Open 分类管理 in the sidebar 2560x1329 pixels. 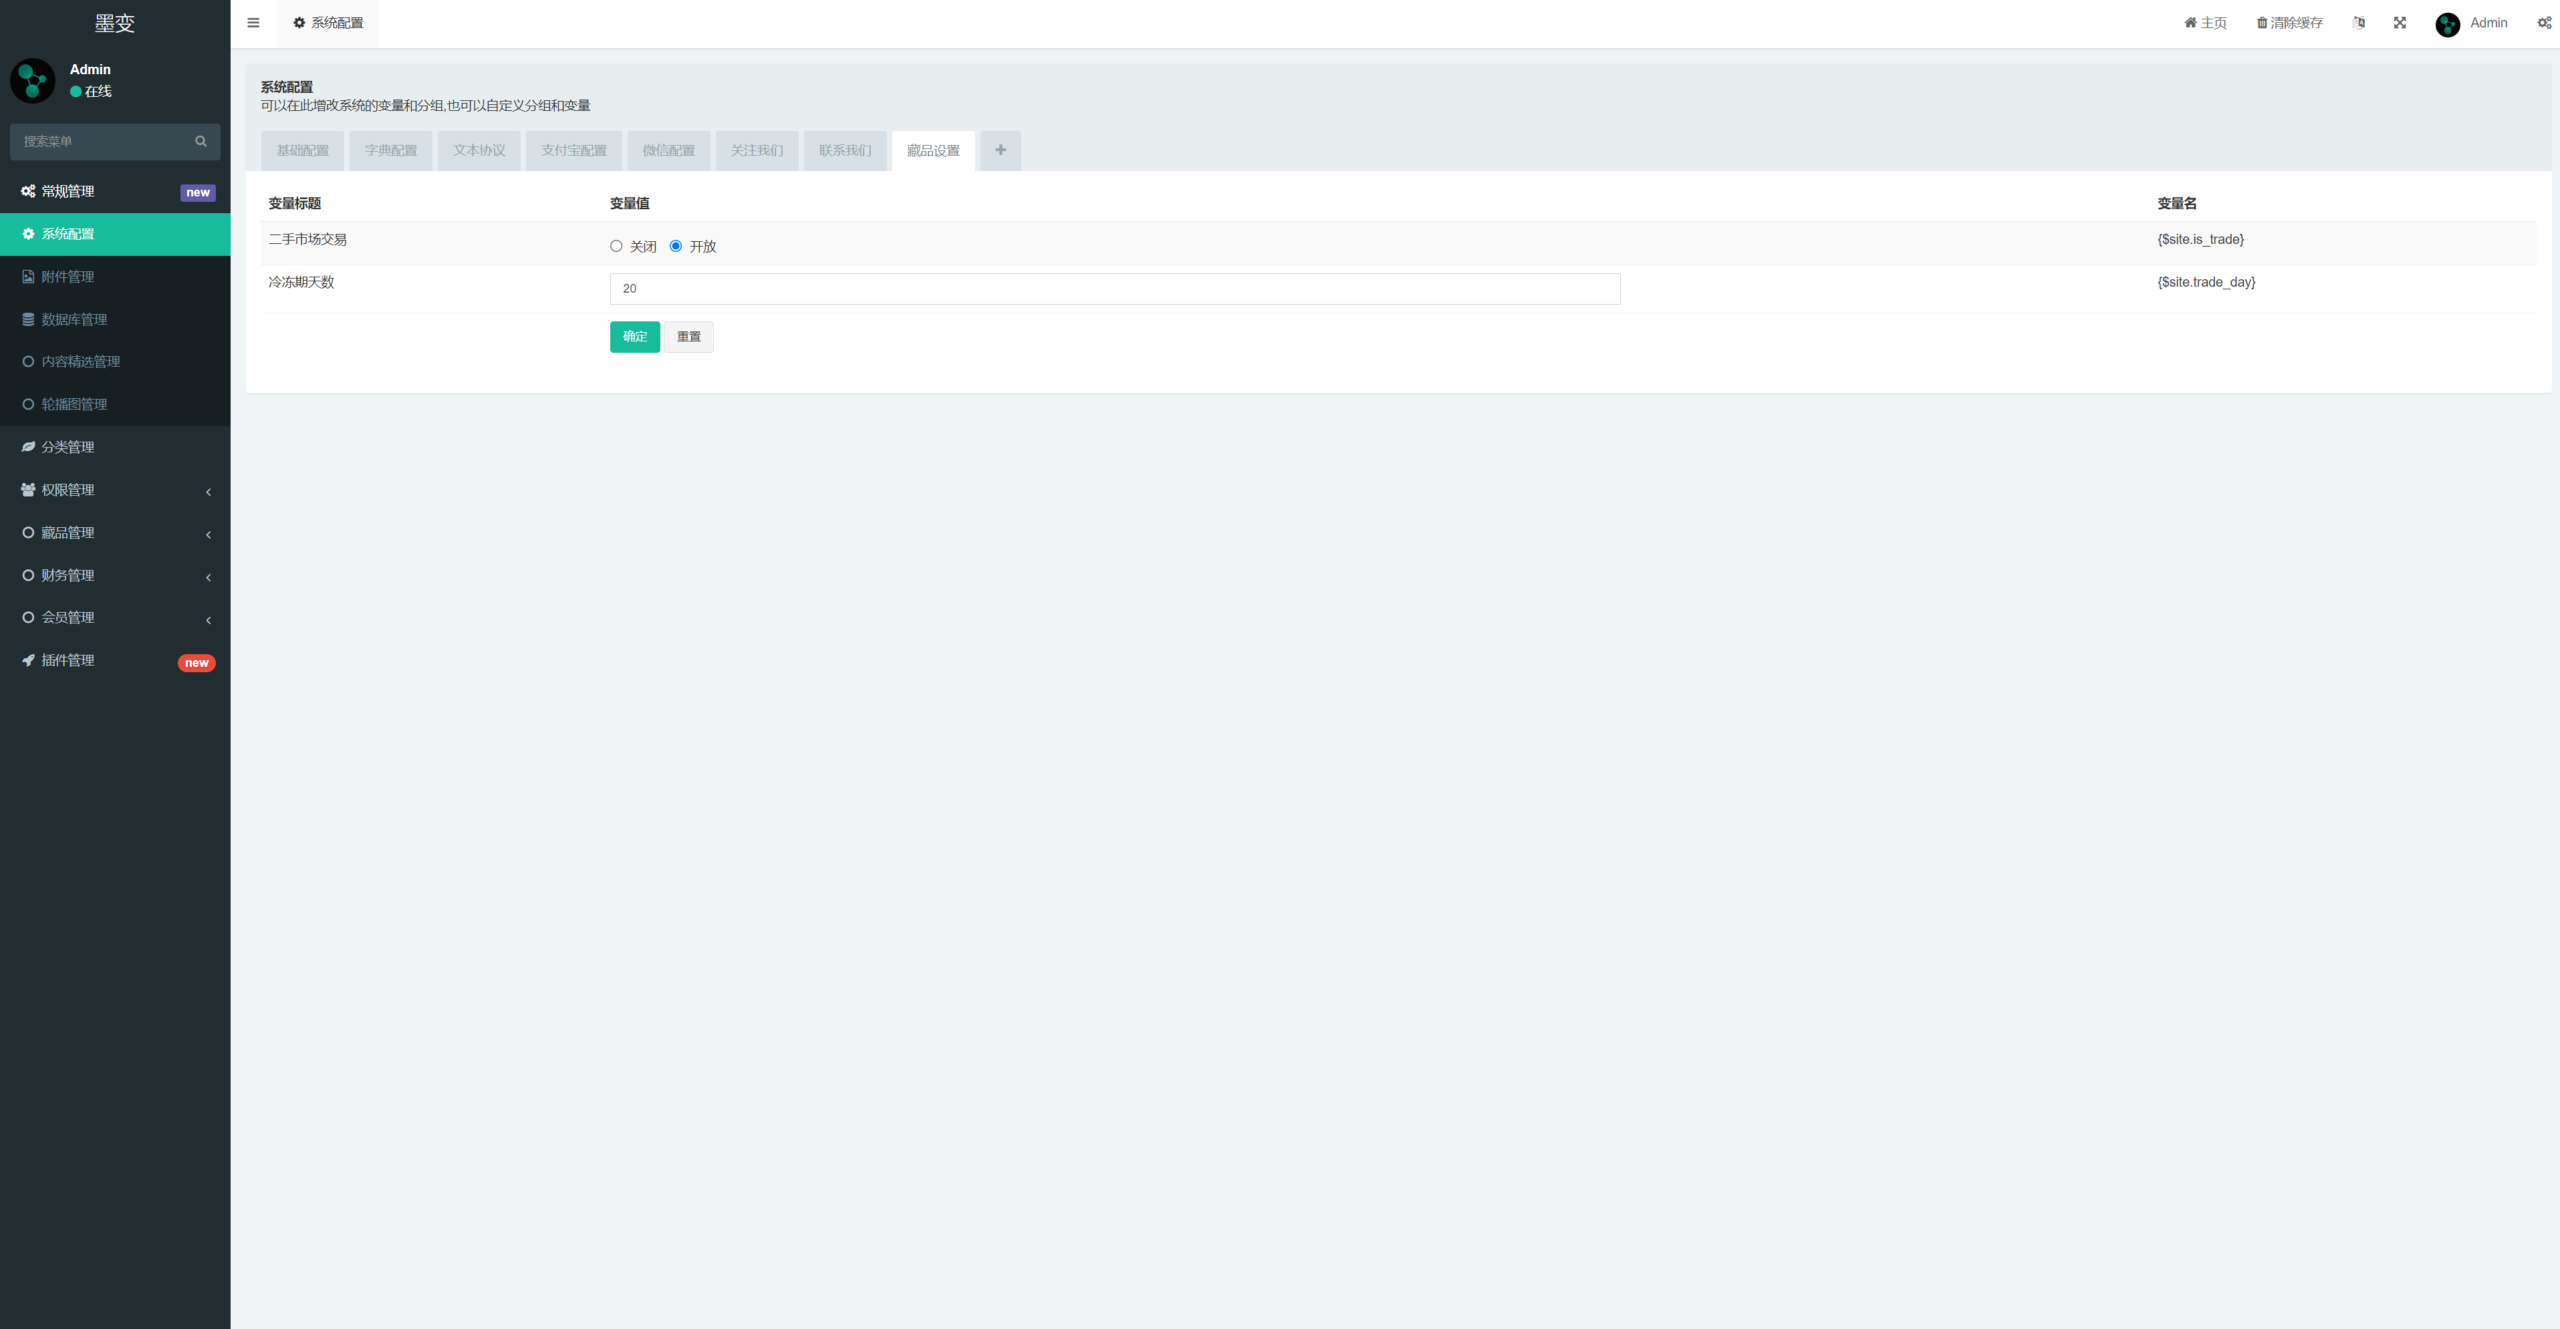coord(115,447)
